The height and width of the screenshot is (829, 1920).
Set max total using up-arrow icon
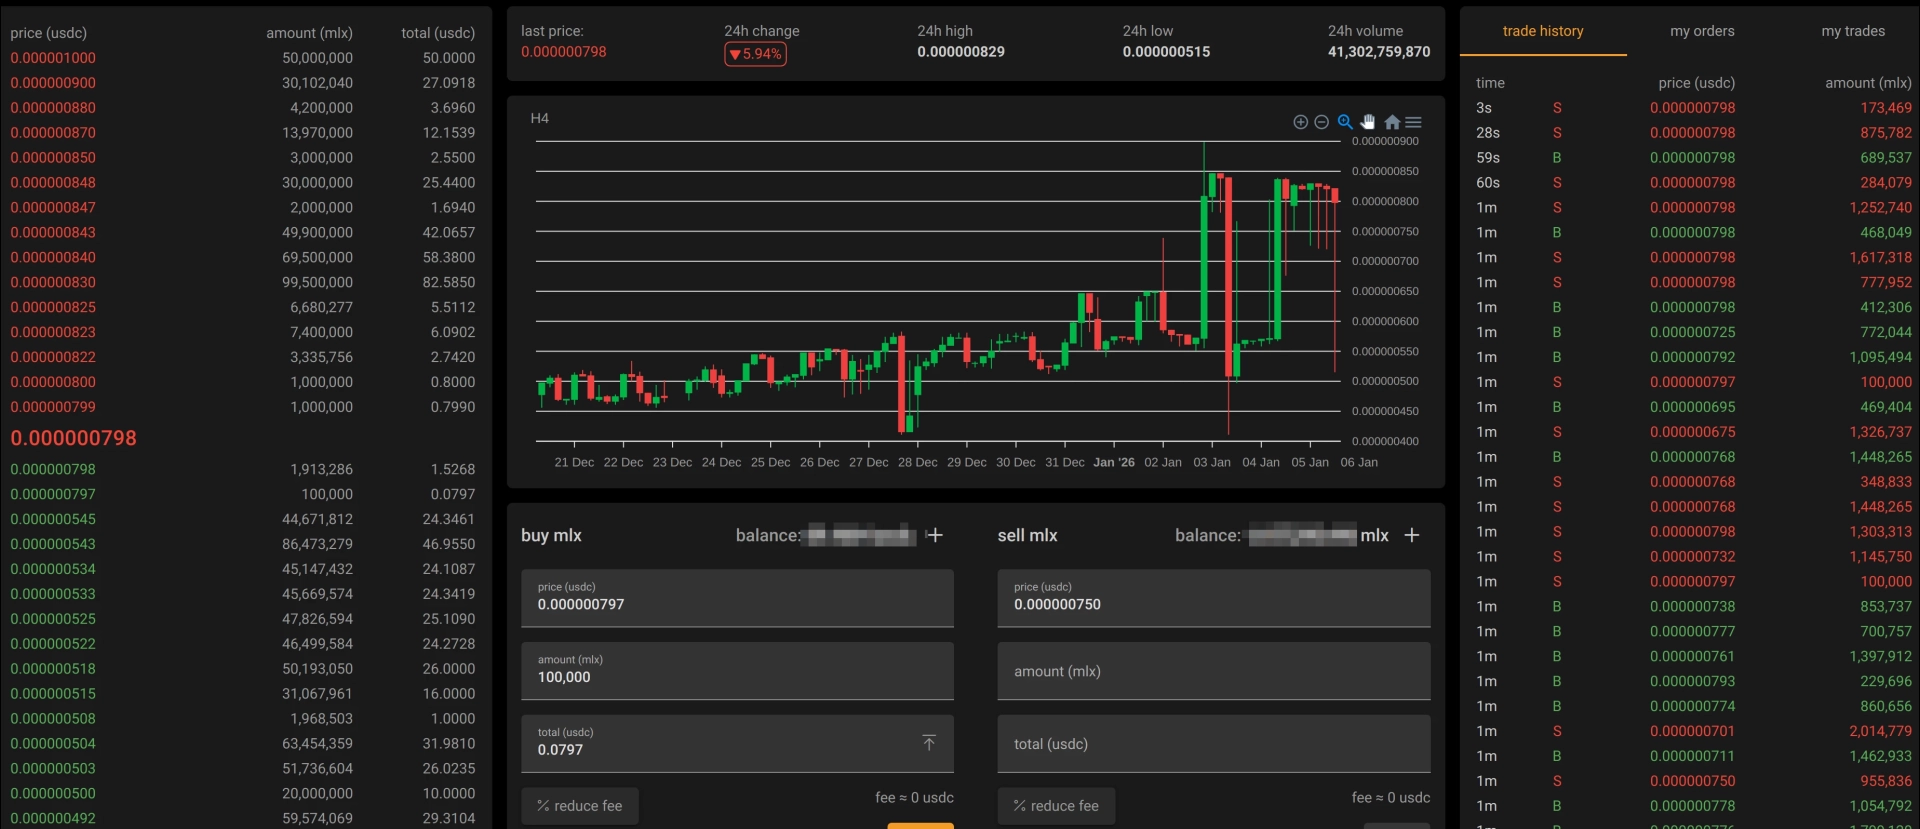(929, 742)
